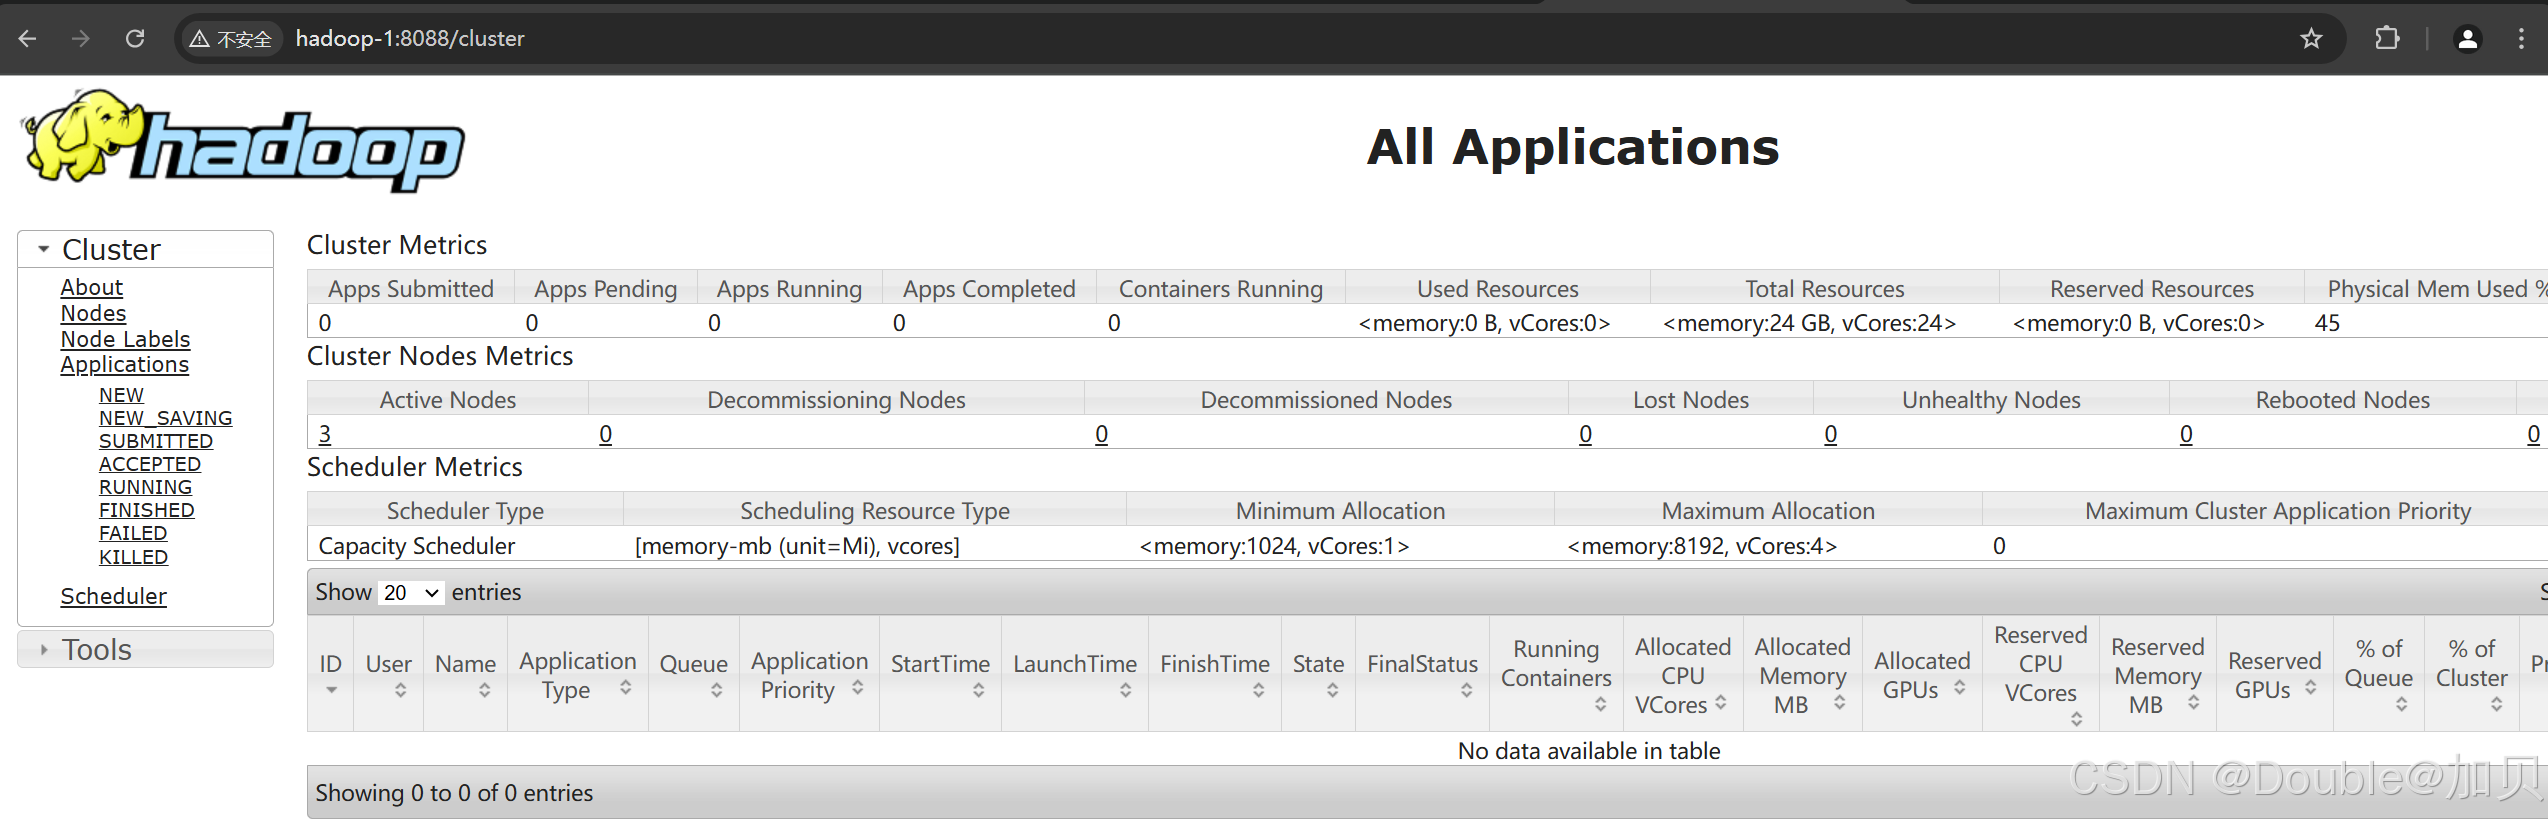Sort the table by FinishTime column
2548x819 pixels.
pyautogui.click(x=1215, y=673)
